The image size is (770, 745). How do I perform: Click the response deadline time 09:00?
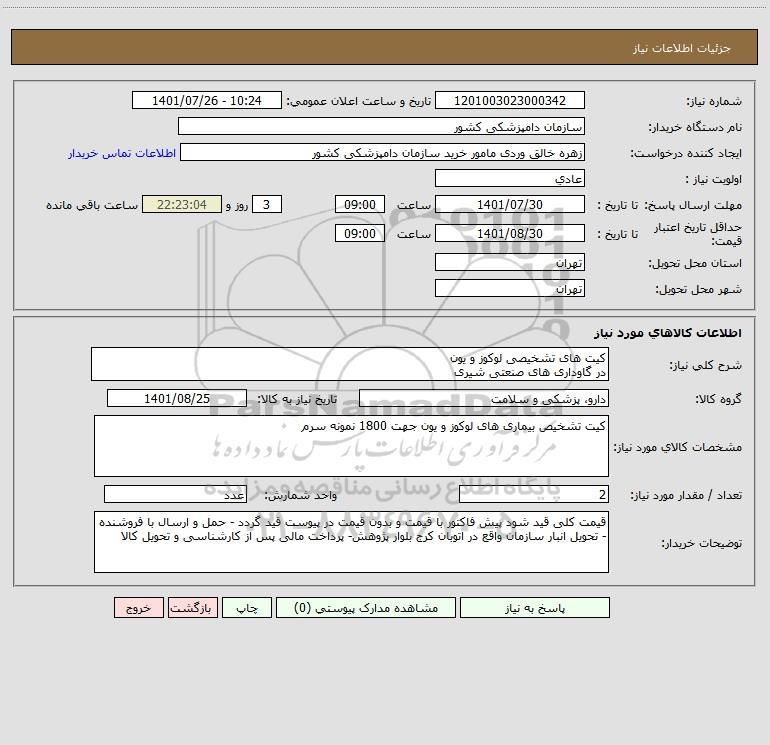(359, 204)
